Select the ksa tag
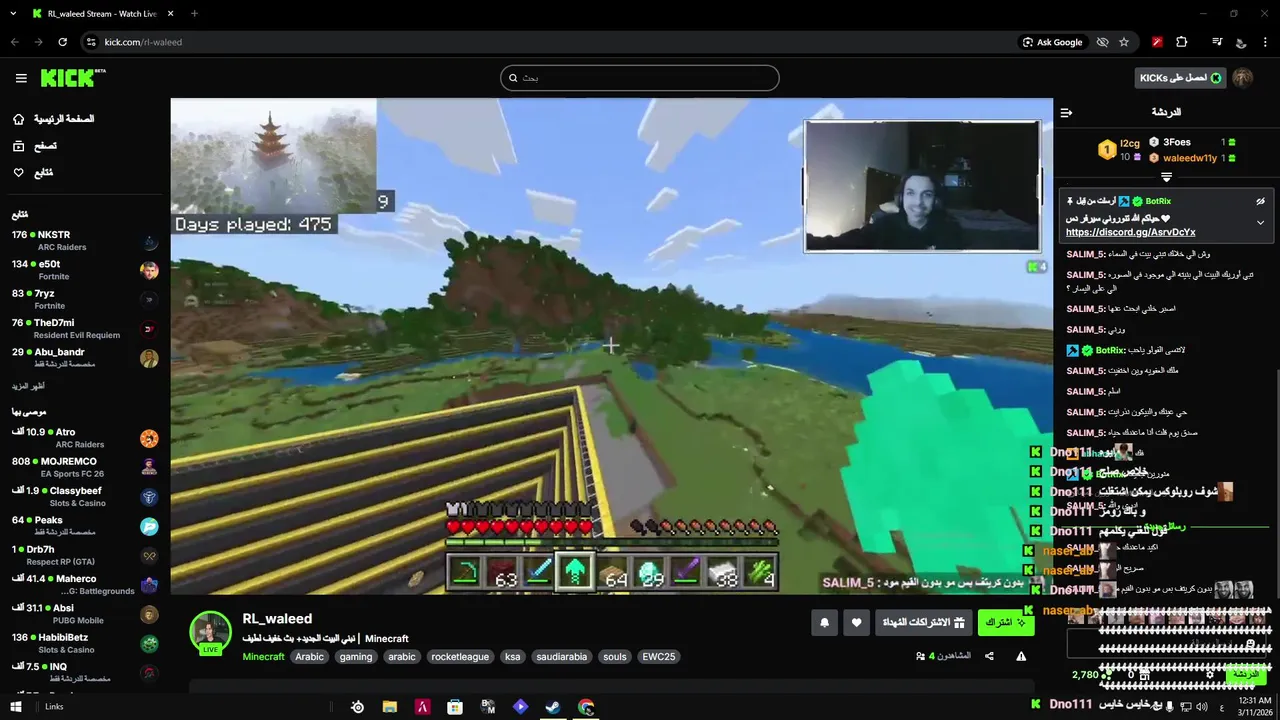This screenshot has height=720, width=1280. point(513,657)
